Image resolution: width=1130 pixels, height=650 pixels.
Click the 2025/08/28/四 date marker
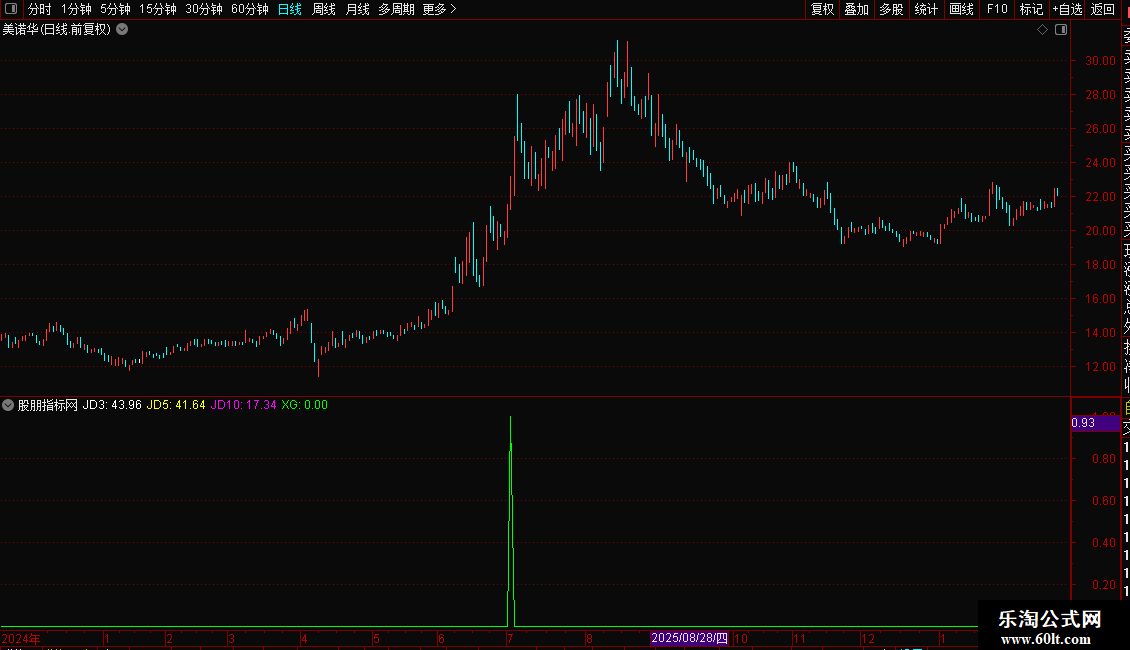click(x=690, y=638)
